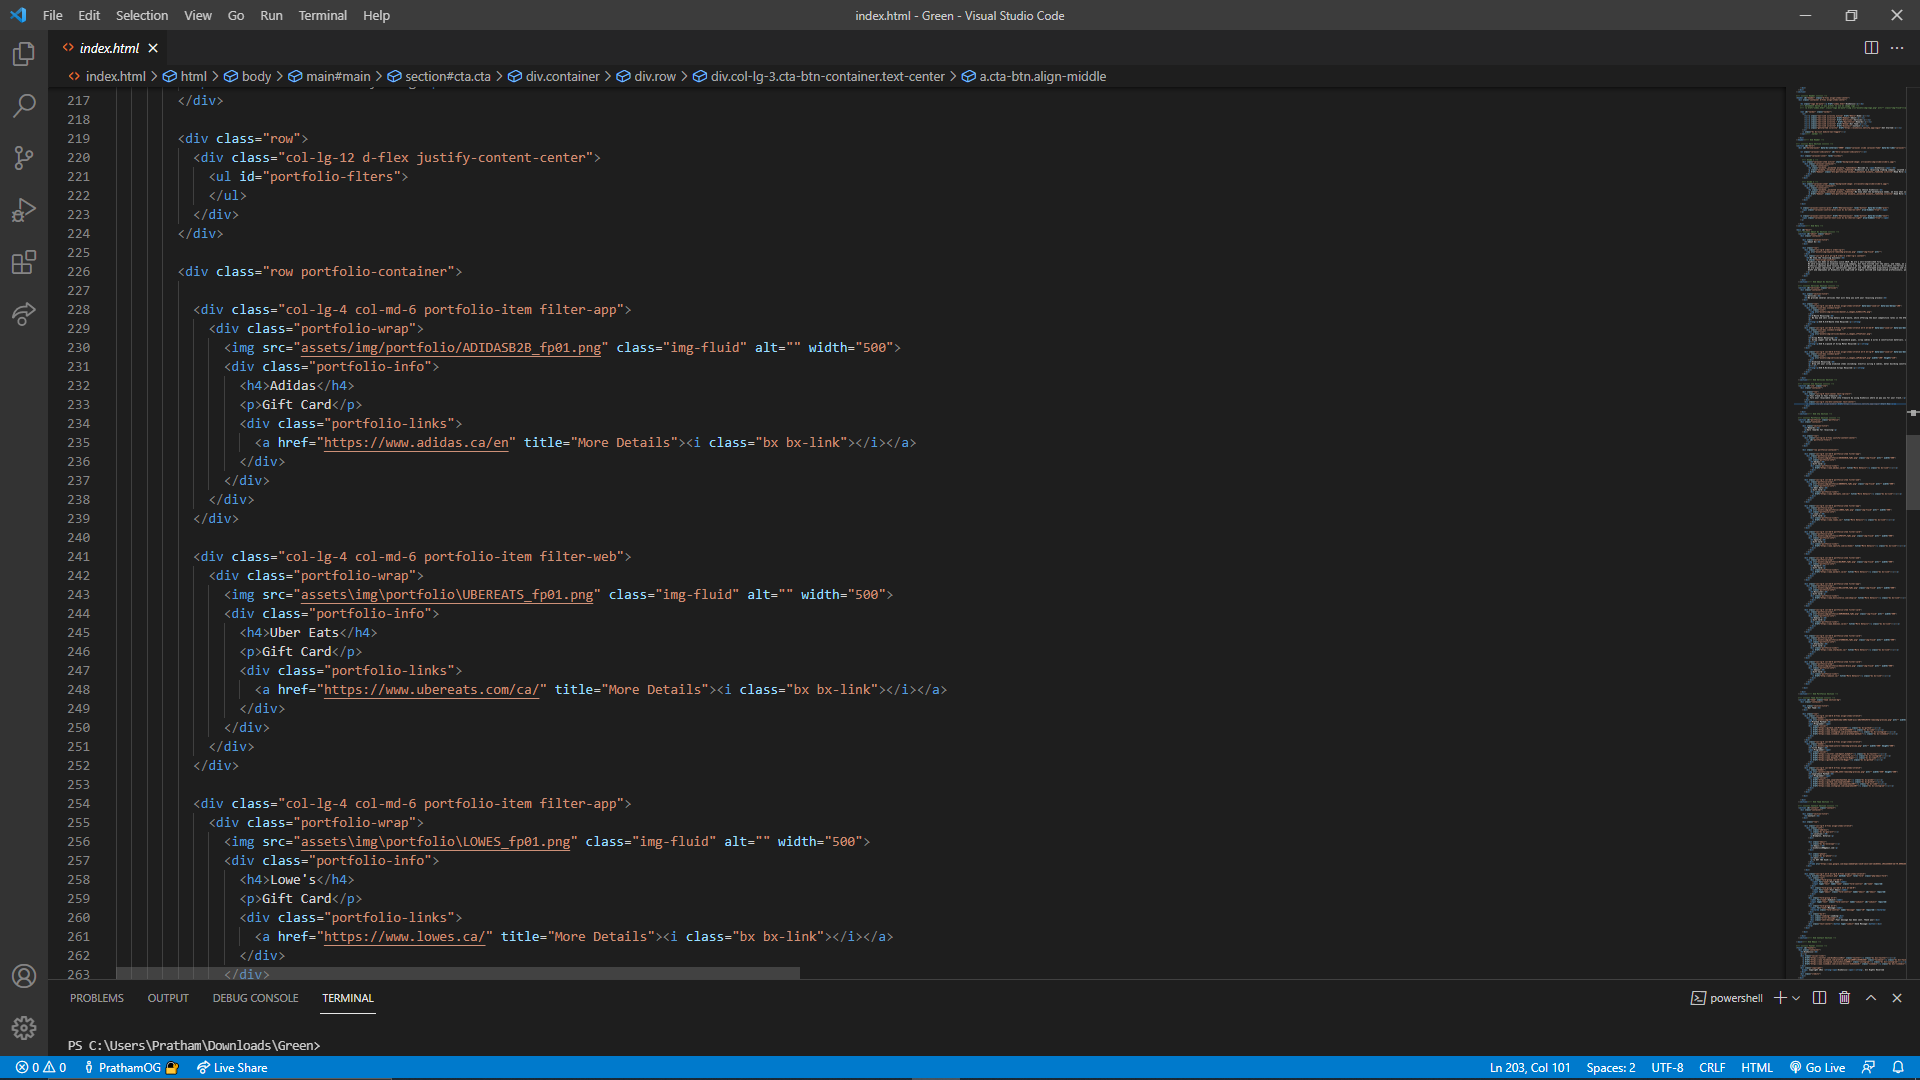Maximize the panel size with the chevron up
Viewport: 1920px width, 1080px height.
click(x=1871, y=998)
